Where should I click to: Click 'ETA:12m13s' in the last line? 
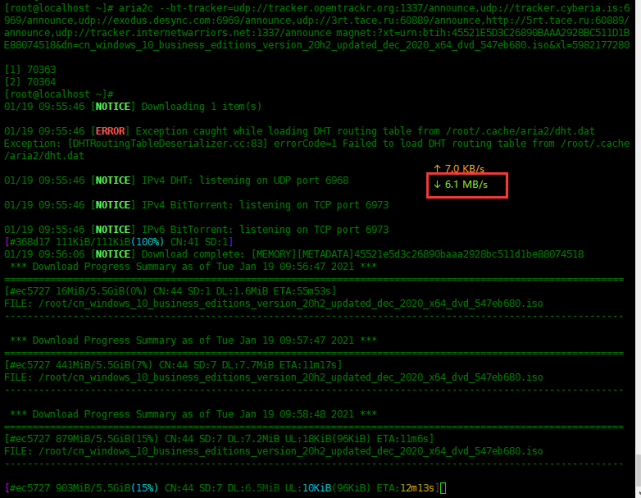(x=405, y=488)
